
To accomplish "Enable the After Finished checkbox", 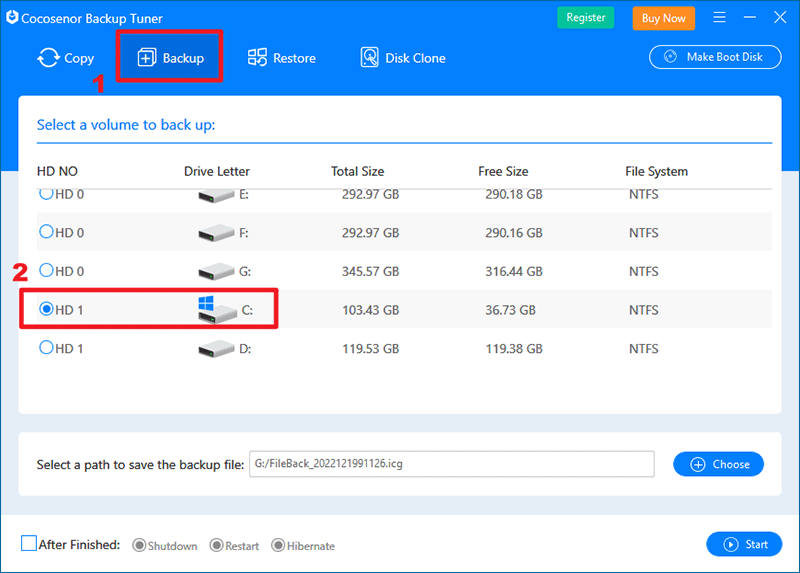I will [29, 543].
